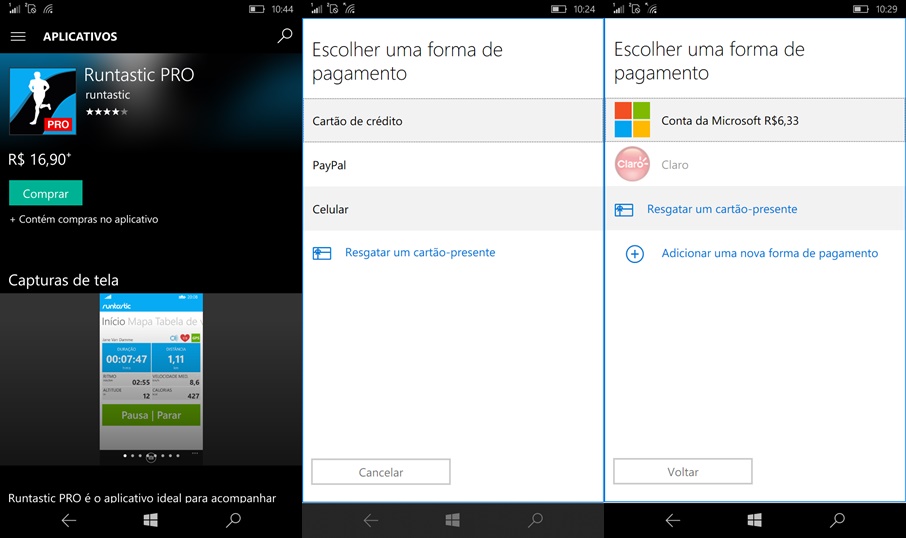Tap the Windows Start icon in the middle phone

453,521
